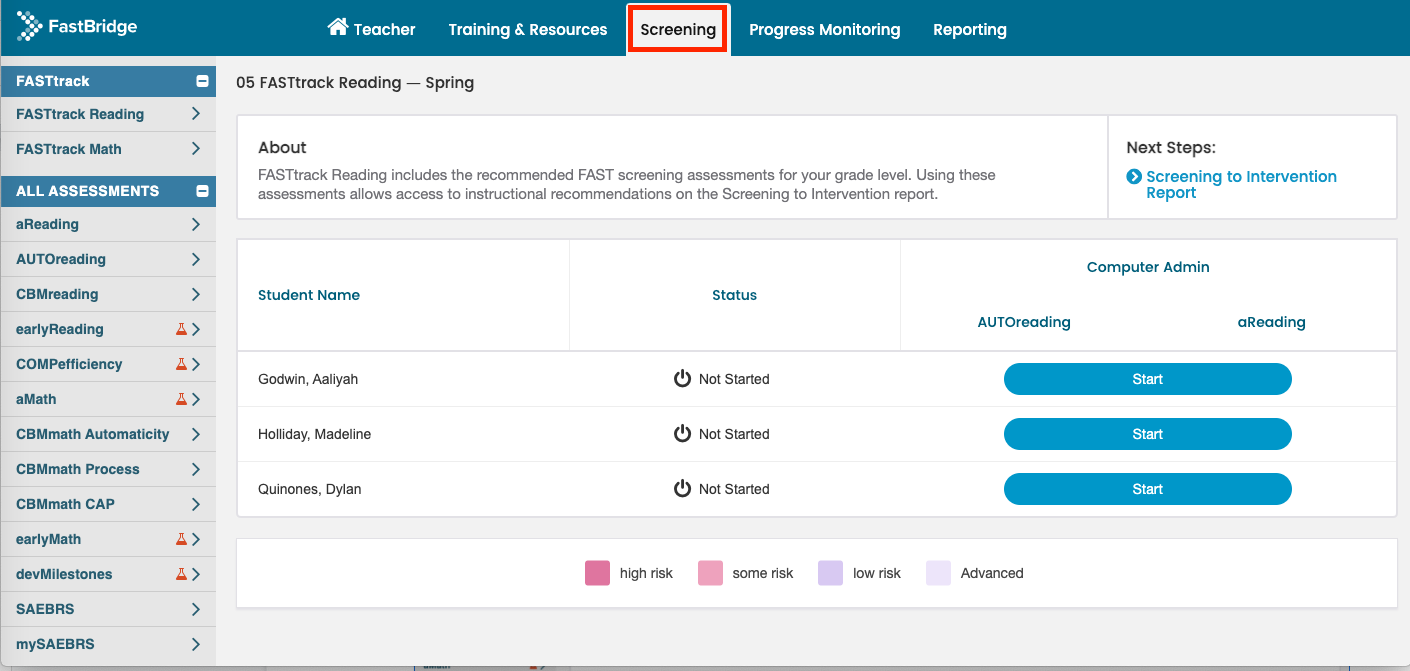Sort by Student Name column header

pyautogui.click(x=309, y=295)
